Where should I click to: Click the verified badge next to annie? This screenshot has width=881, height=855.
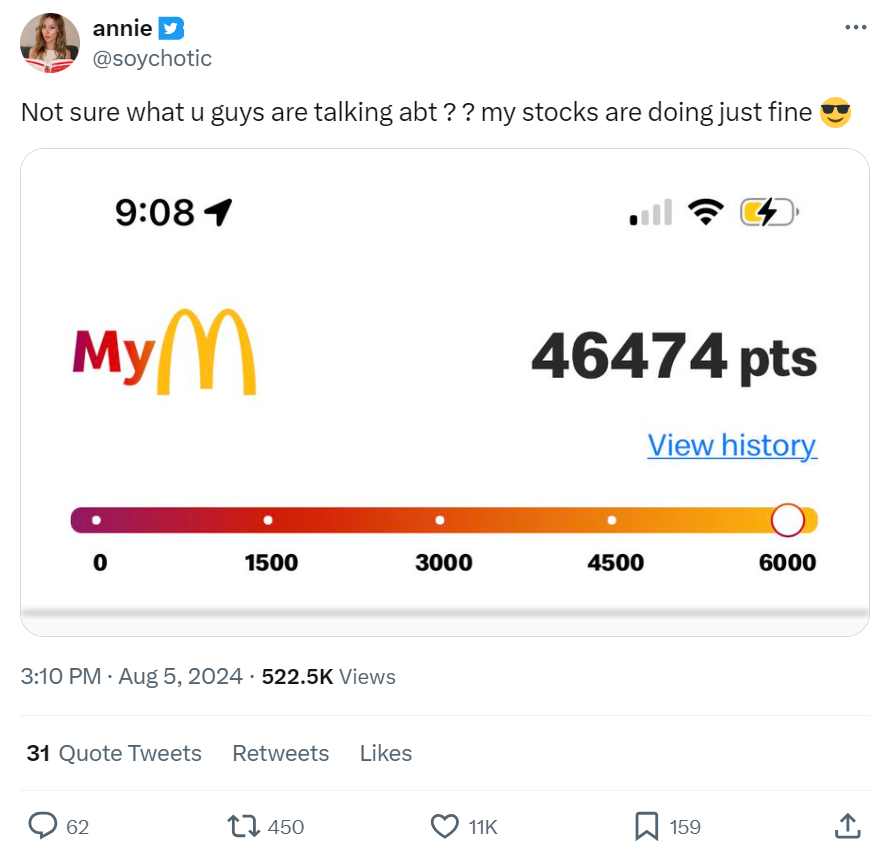[168, 27]
